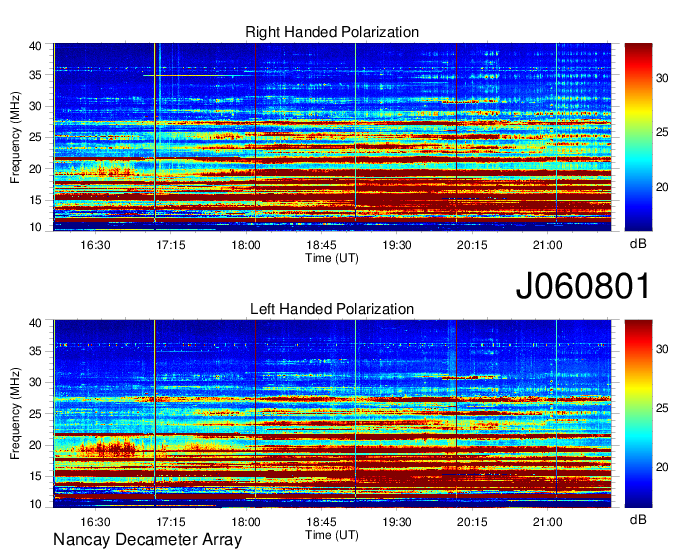
Task: Click the 25 dB value on Left Handed color scale
Action: [x=662, y=408]
